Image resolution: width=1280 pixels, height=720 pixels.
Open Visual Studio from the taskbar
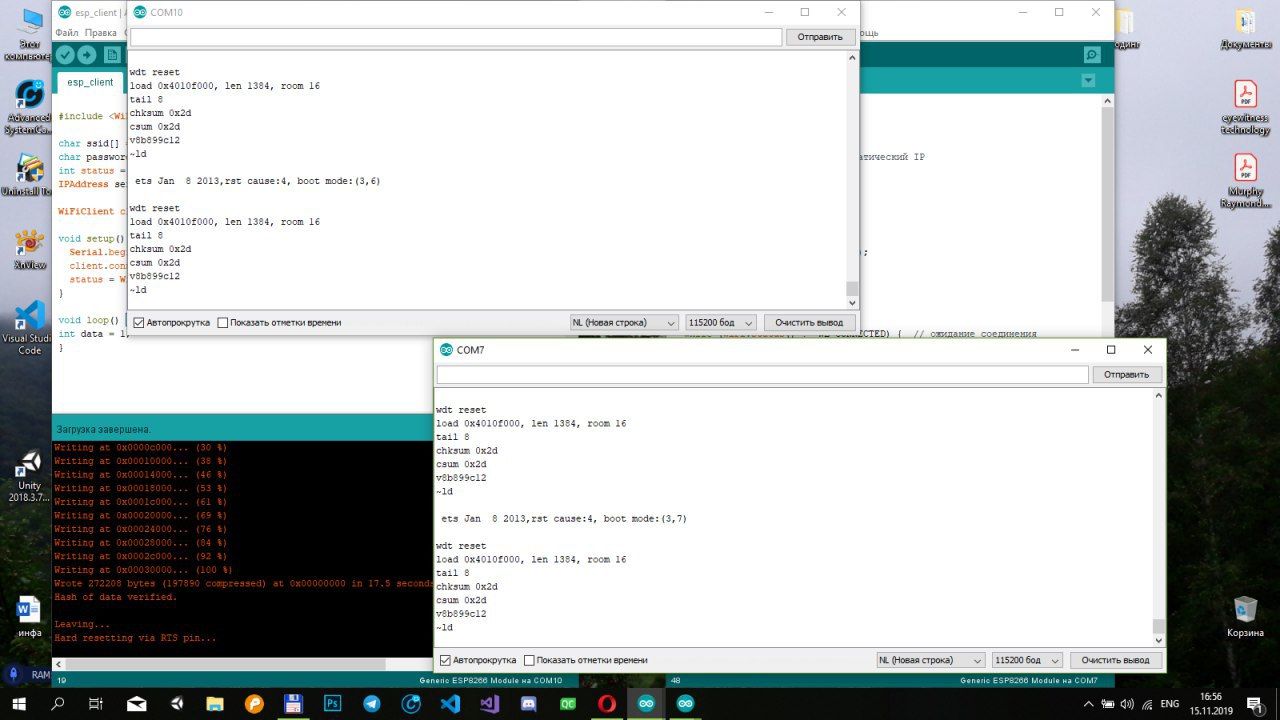489,704
